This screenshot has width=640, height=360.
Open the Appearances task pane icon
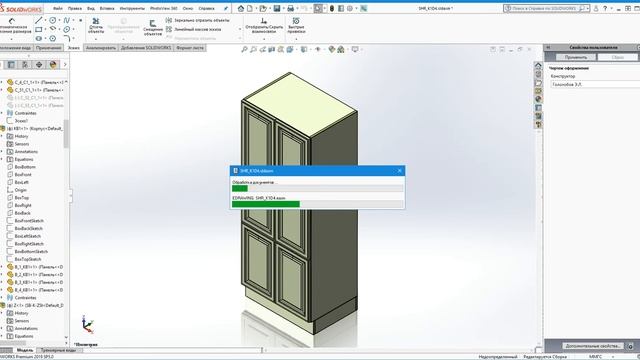pos(538,99)
